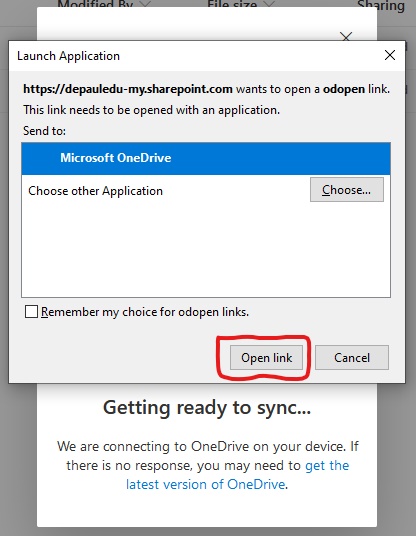Click empty space in application list
This screenshot has height=536, width=416.
[x=206, y=251]
